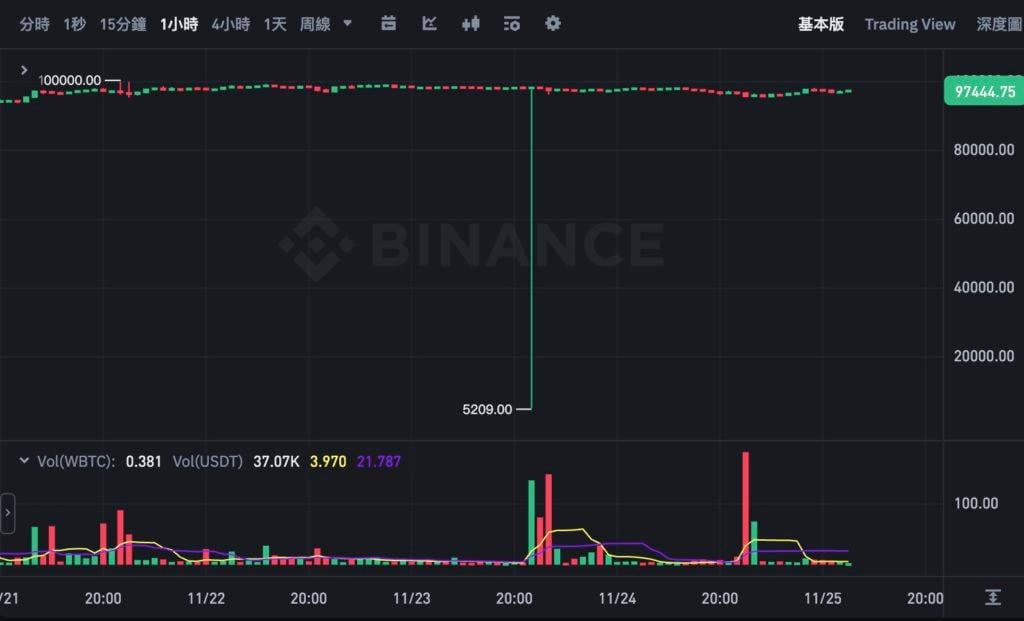Screen dimensions: 1024x621
Task: Open the chart settings gear
Action: click(553, 23)
